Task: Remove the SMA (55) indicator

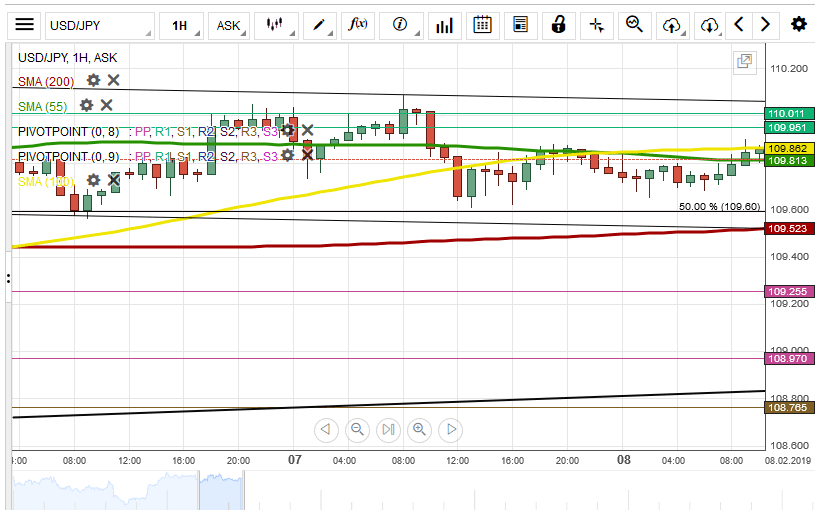Action: [x=106, y=105]
